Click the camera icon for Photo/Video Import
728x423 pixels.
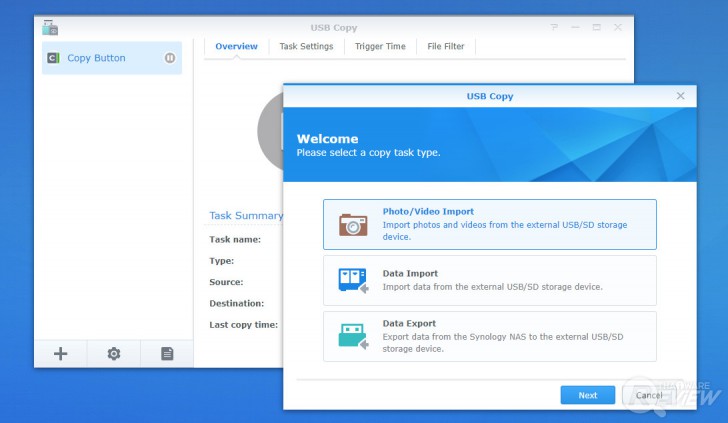click(353, 225)
